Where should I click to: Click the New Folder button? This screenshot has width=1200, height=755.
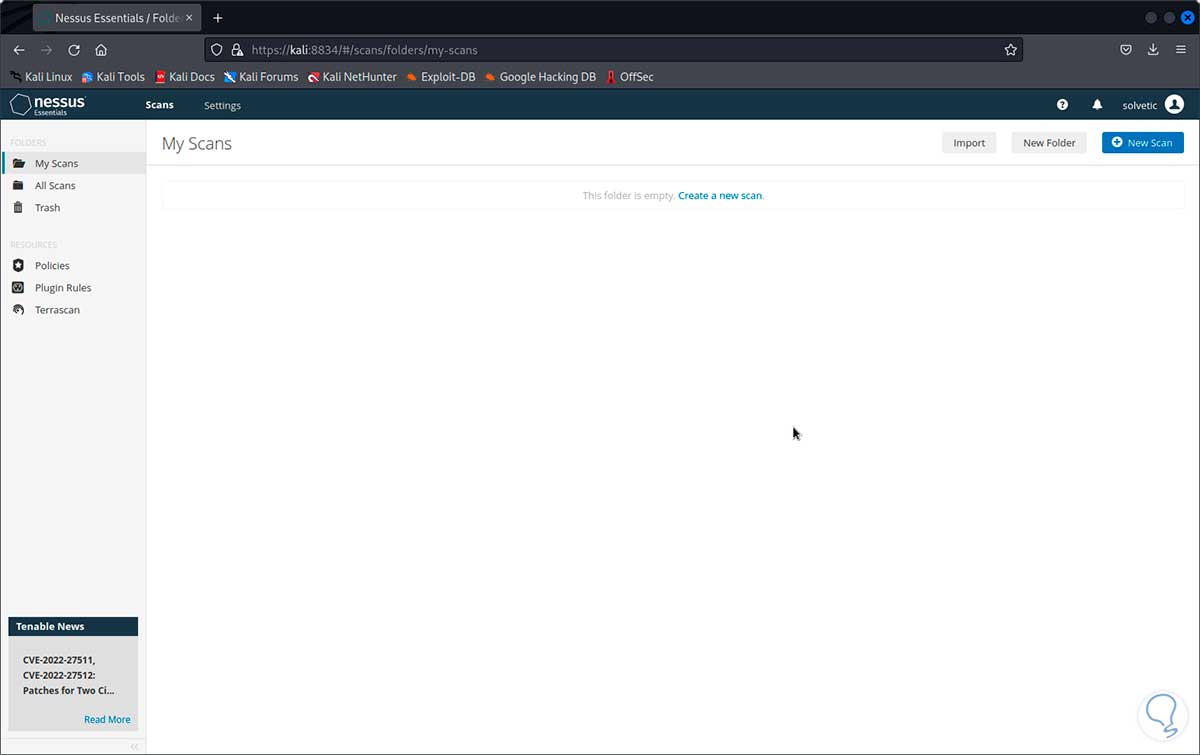(1049, 143)
